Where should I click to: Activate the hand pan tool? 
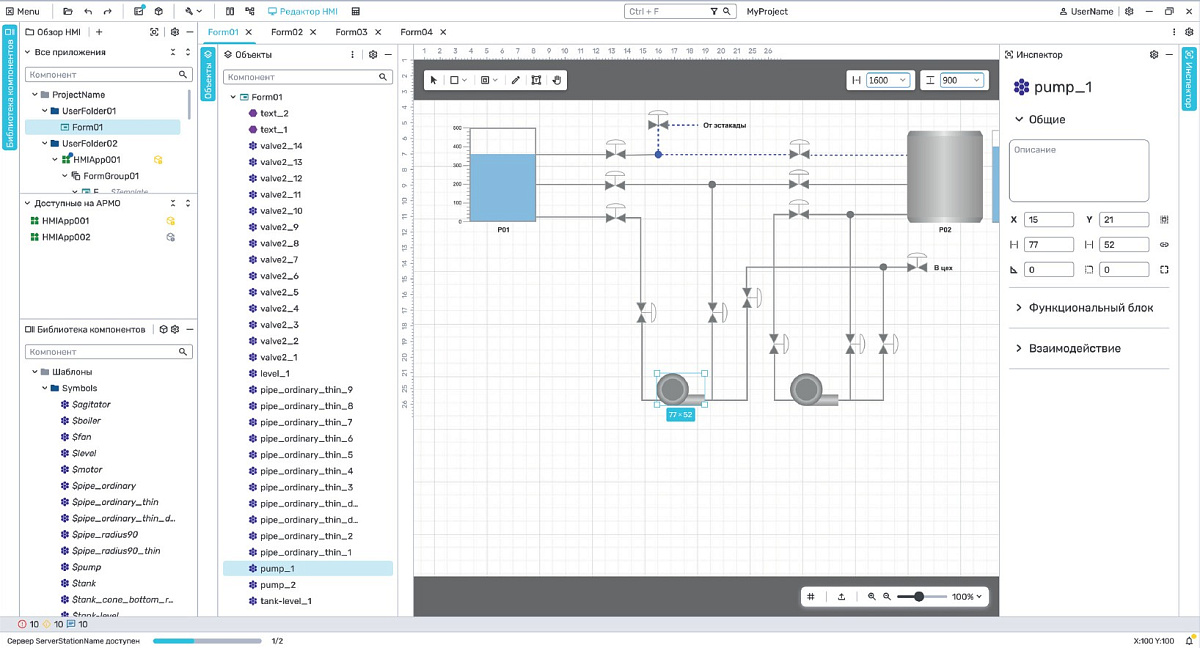(558, 80)
